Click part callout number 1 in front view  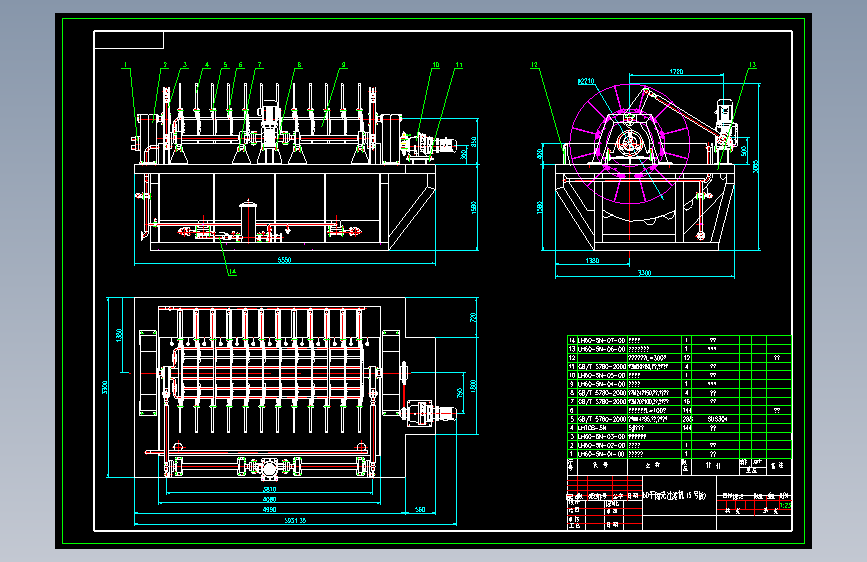pyautogui.click(x=126, y=65)
